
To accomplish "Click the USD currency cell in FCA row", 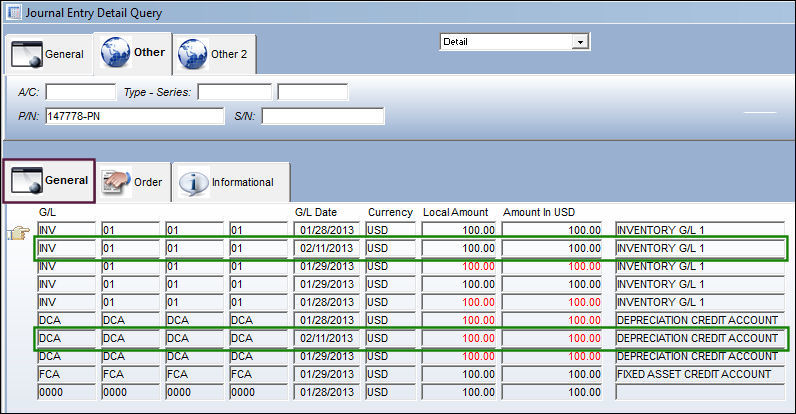I will (390, 374).
